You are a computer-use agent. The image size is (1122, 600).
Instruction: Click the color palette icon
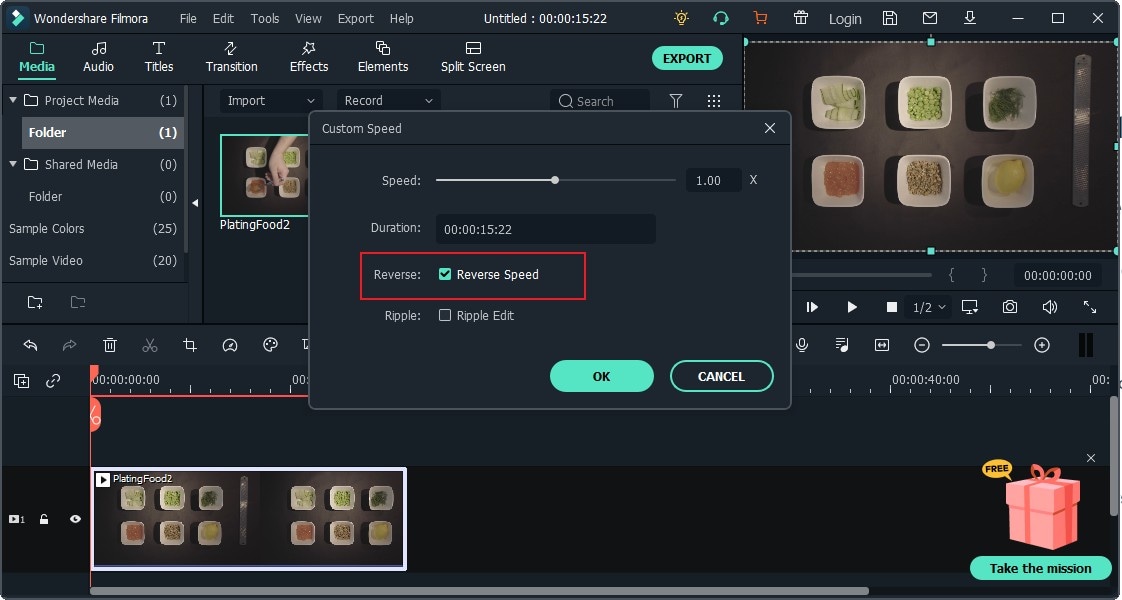coord(270,345)
